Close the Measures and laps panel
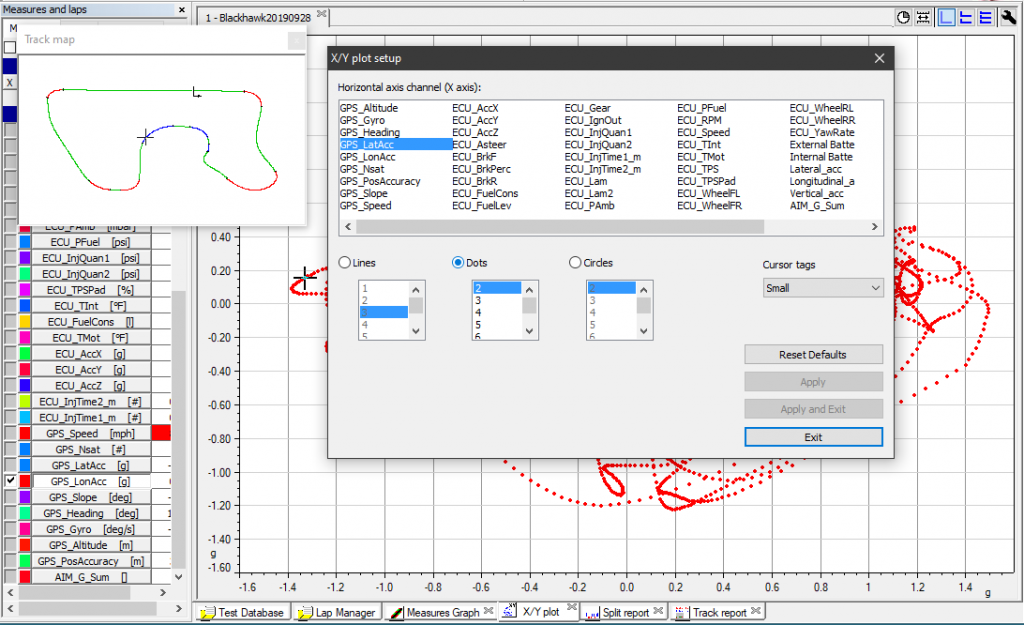1024x625 pixels. (x=182, y=9)
